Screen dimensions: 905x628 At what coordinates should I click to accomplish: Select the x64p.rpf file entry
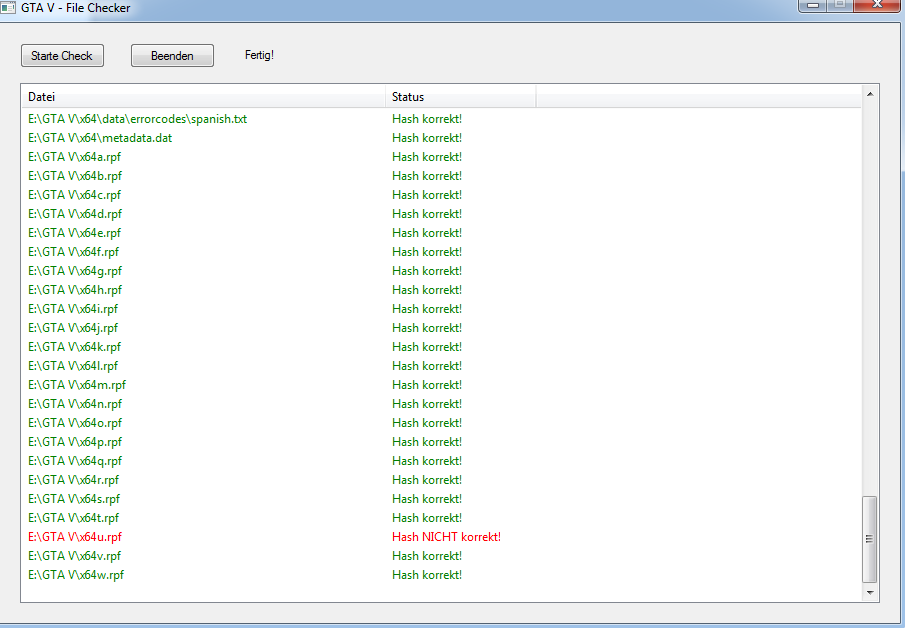pyautogui.click(x=75, y=443)
